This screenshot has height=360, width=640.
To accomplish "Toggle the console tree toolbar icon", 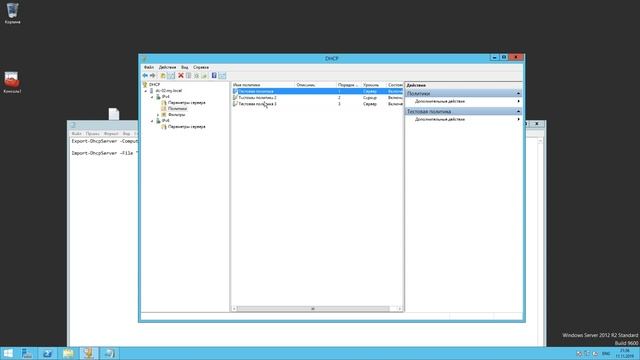I will click(171, 76).
